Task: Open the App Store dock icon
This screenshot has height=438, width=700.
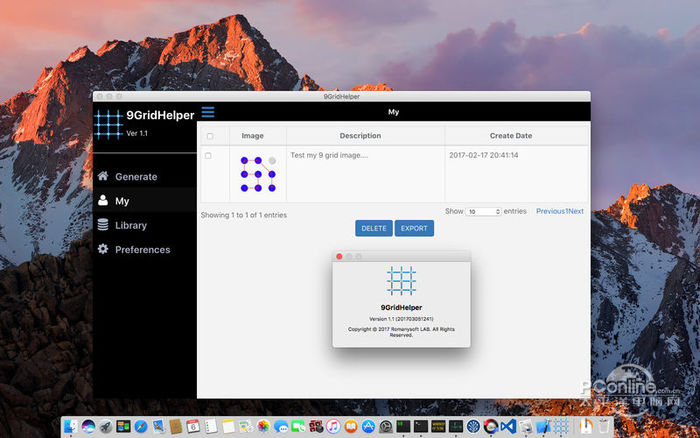Action: click(368, 426)
